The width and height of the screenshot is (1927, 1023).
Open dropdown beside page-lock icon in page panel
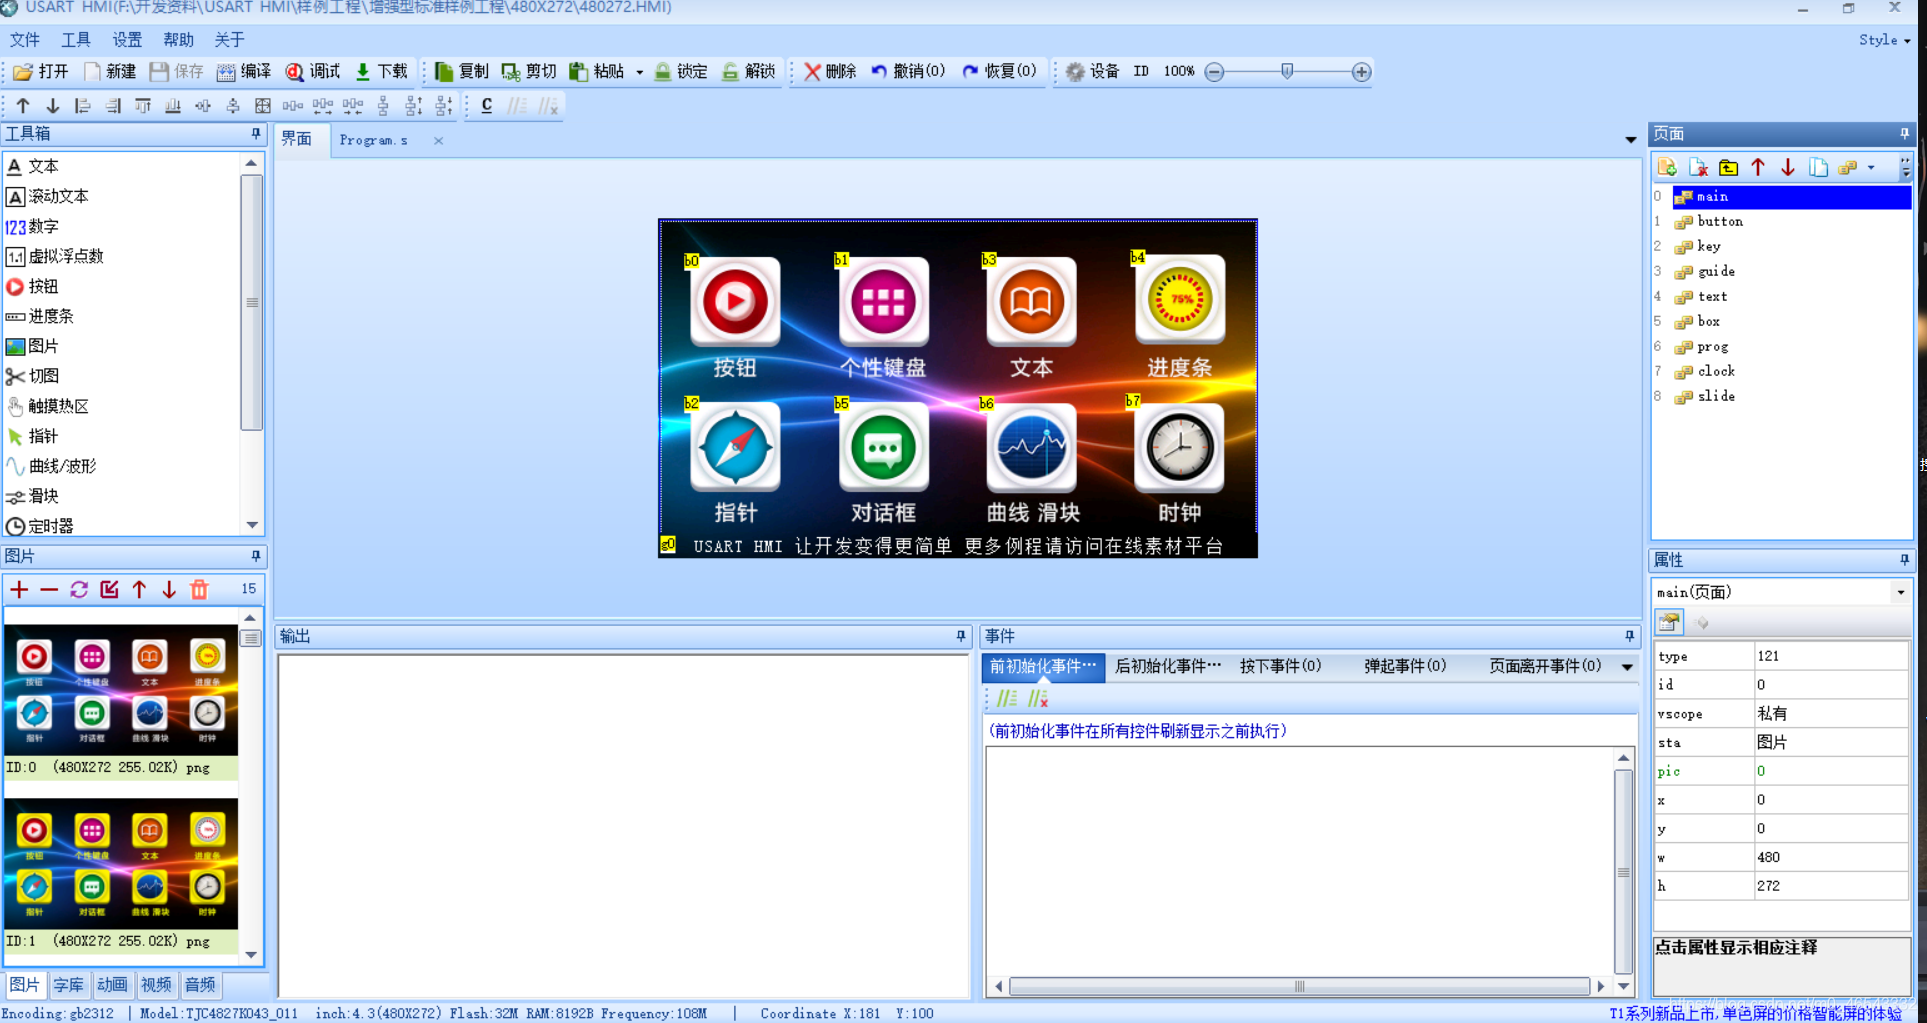pyautogui.click(x=1871, y=167)
